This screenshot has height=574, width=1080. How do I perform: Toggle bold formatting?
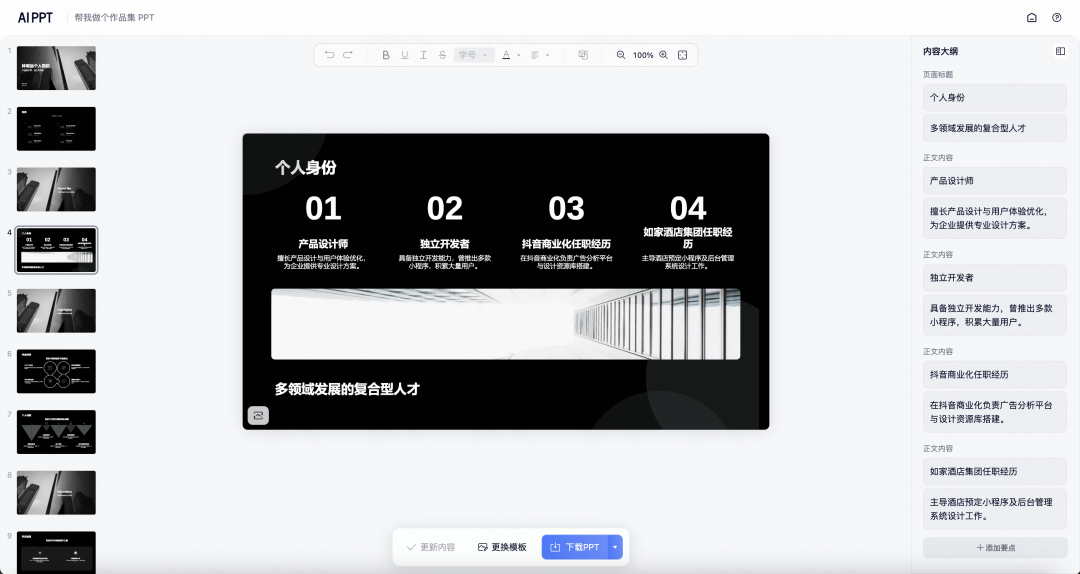386,55
